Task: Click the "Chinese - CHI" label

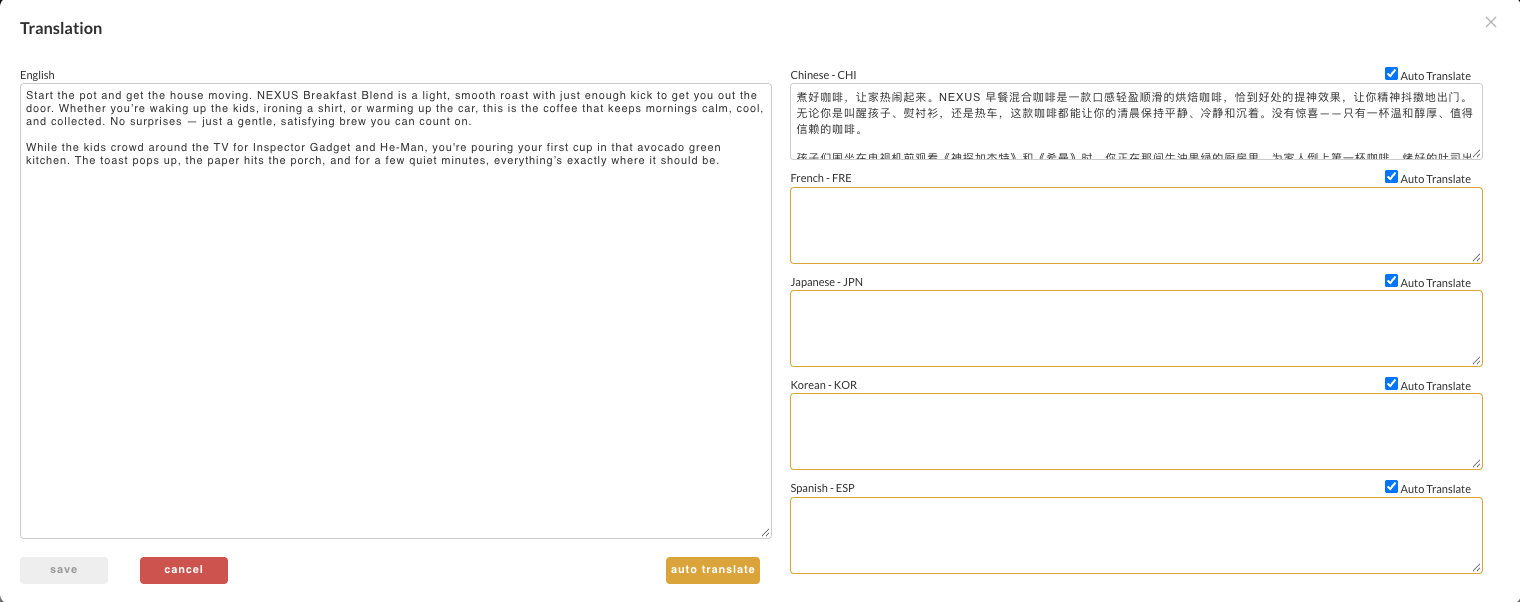Action: (823, 75)
